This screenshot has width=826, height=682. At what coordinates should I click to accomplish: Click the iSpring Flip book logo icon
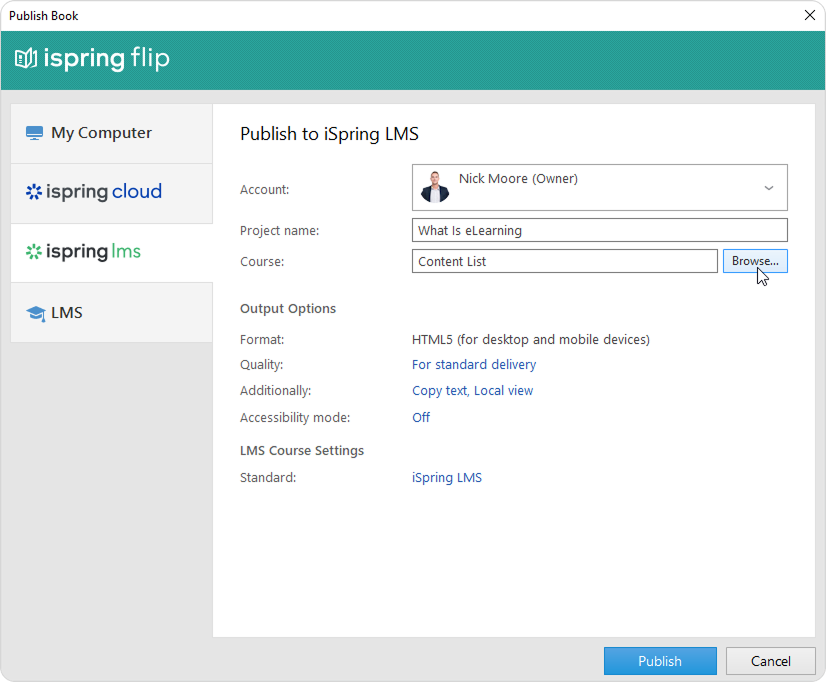pos(26,59)
